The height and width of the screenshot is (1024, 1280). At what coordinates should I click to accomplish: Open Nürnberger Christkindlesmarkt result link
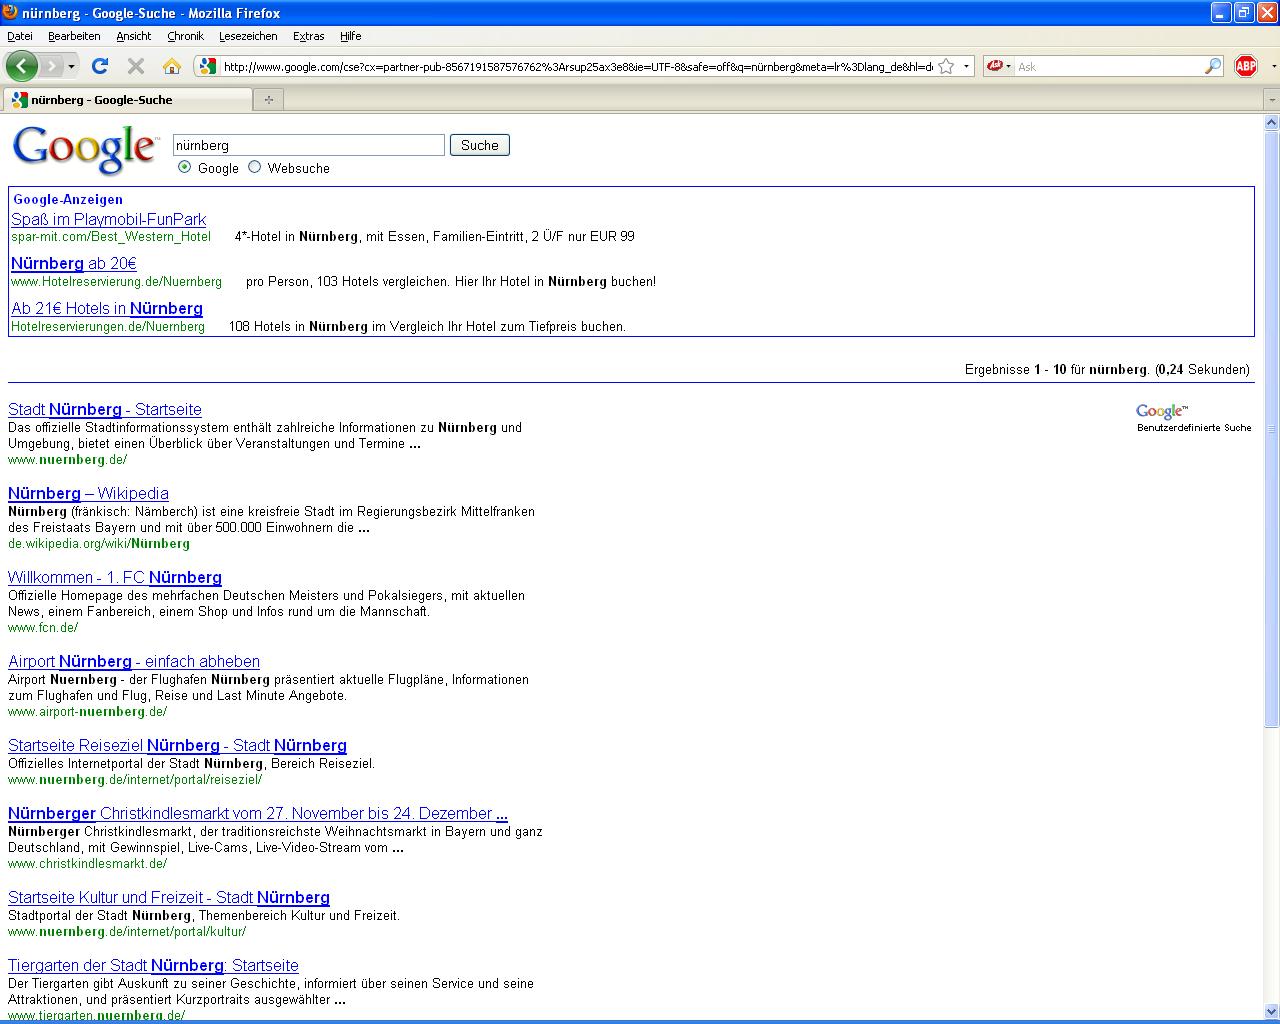click(258, 813)
